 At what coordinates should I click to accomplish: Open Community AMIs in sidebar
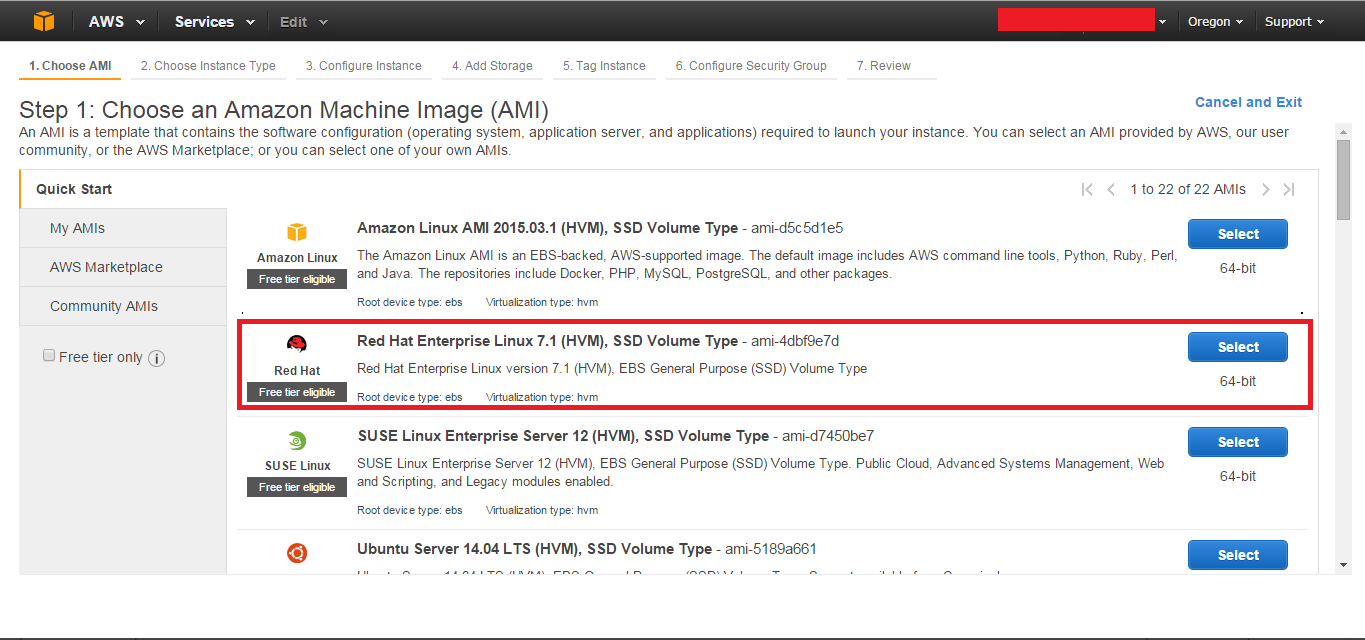(123, 306)
